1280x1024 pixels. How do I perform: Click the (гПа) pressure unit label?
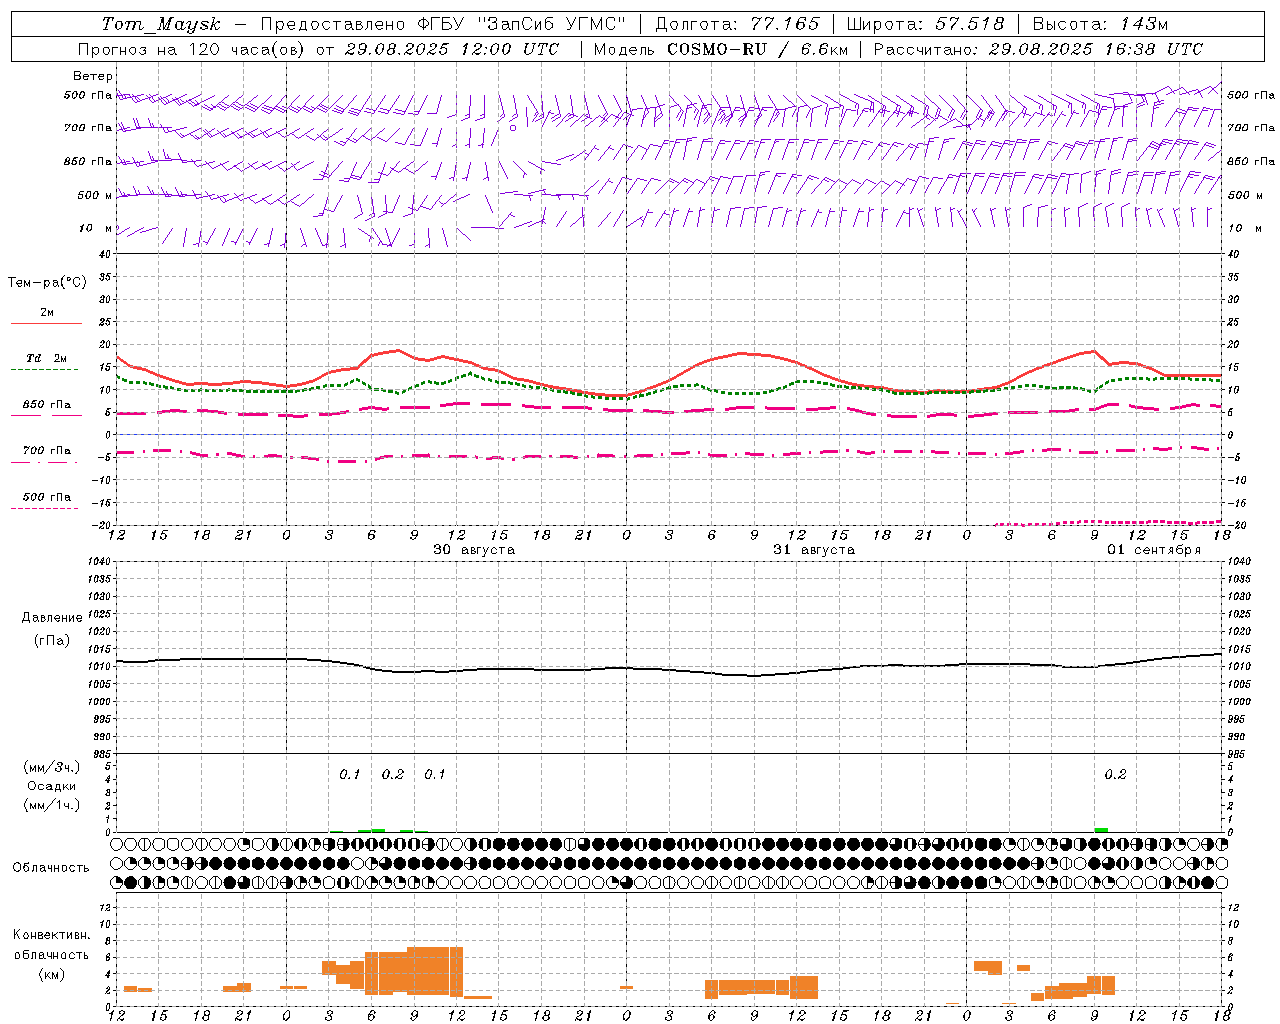point(52,640)
